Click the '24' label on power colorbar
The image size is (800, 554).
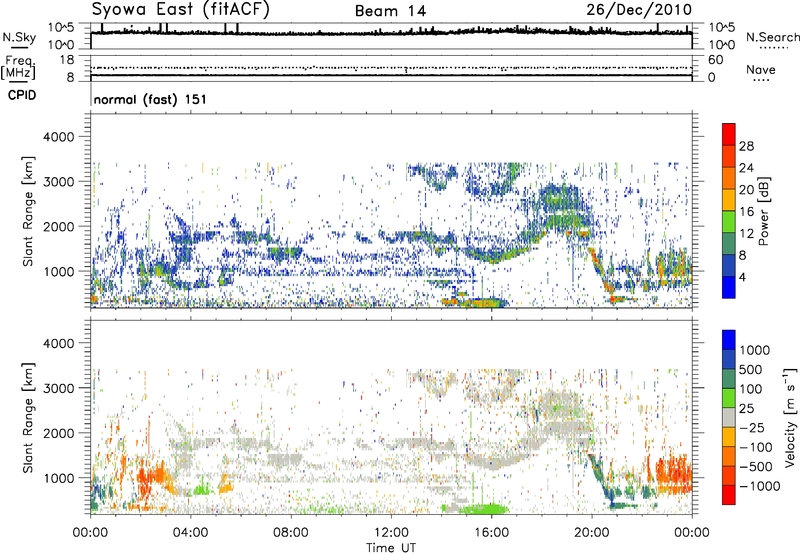pyautogui.click(x=746, y=168)
